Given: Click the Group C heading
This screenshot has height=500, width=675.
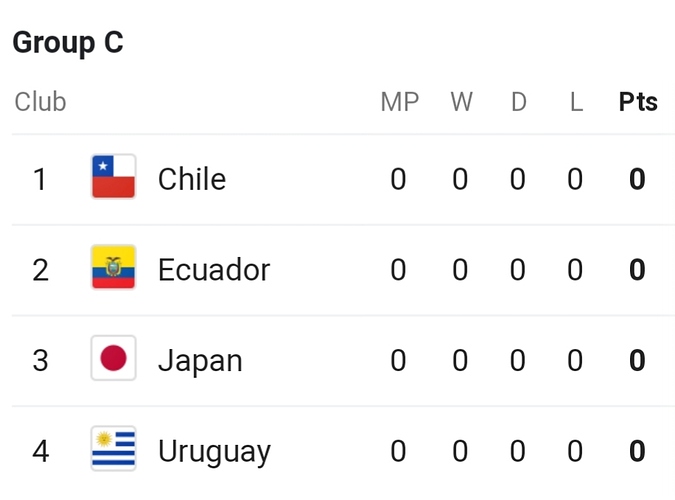Looking at the screenshot, I should [x=68, y=43].
